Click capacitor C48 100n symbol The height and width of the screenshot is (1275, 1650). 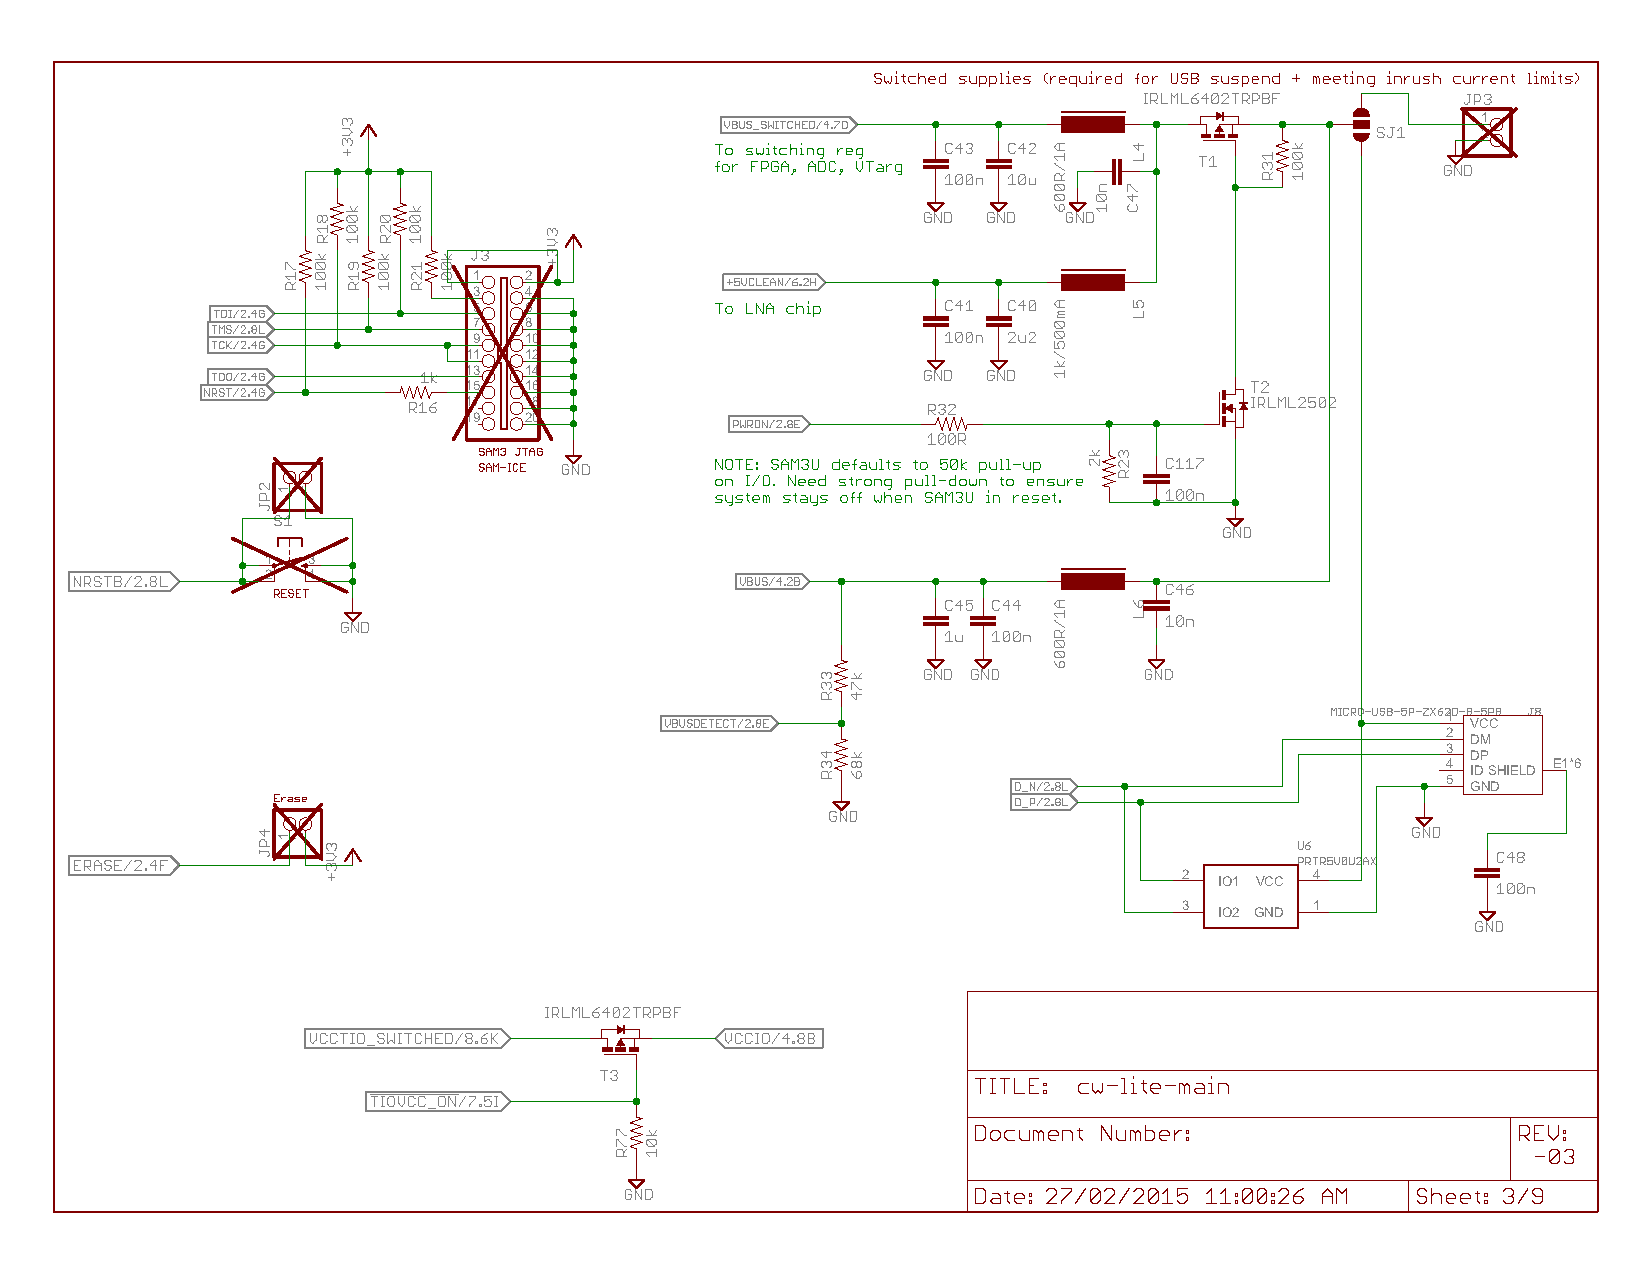pos(1487,873)
